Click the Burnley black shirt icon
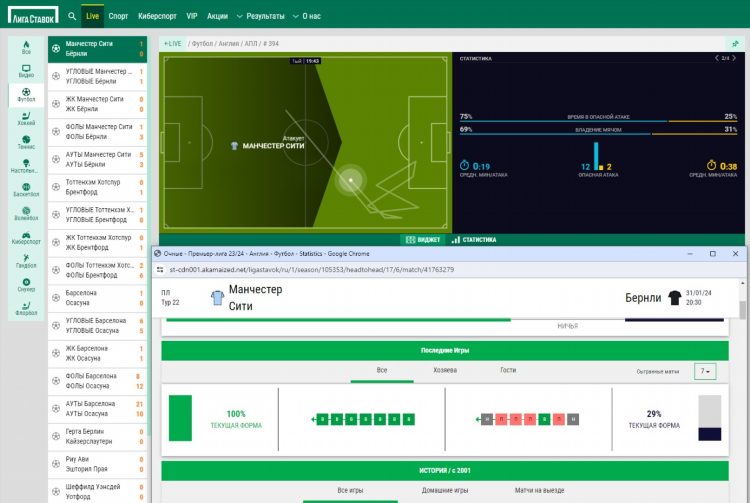Screen dimensions: 750x503 pyautogui.click(x=674, y=298)
